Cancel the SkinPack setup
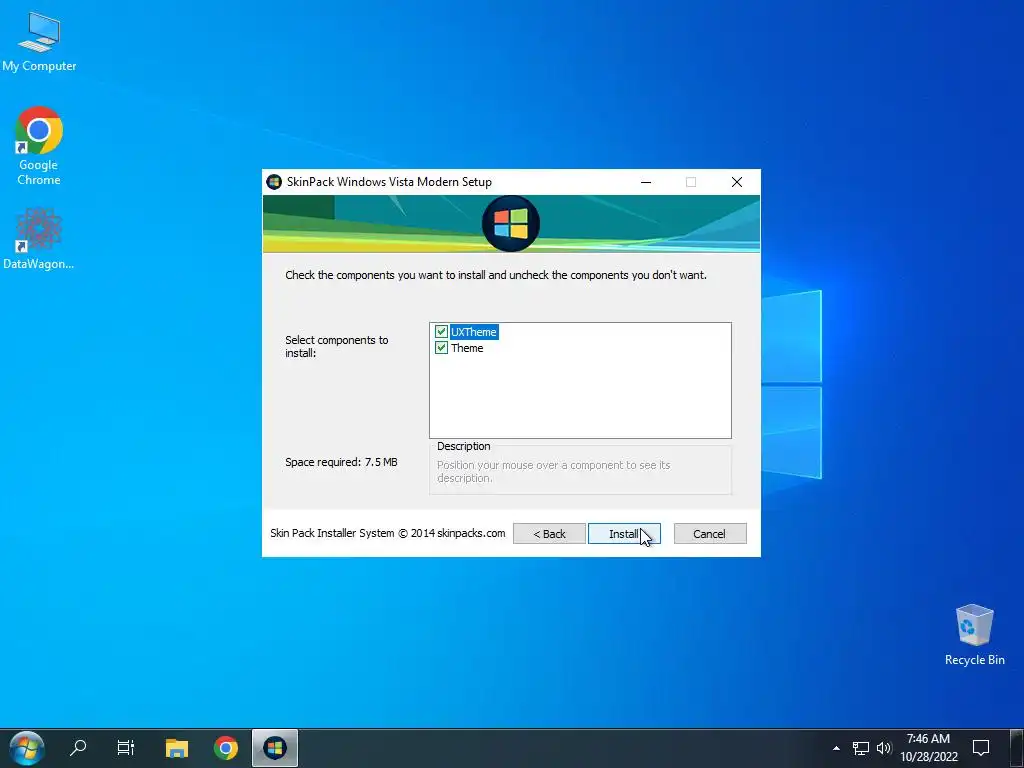This screenshot has height=768, width=1024. point(710,534)
